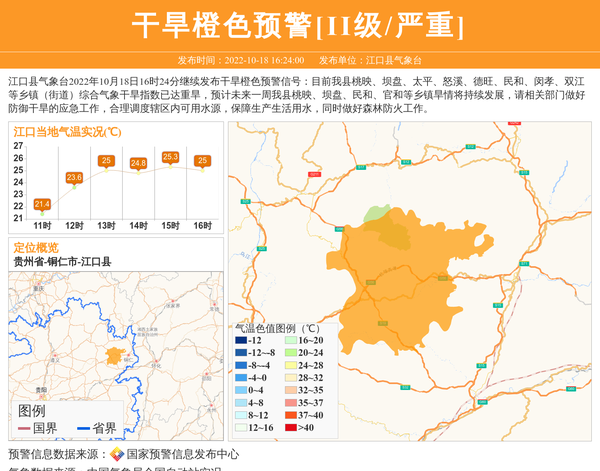Click the 21.4 temperature marker at 11时
Screen dimensions: 600x471
click(x=42, y=204)
